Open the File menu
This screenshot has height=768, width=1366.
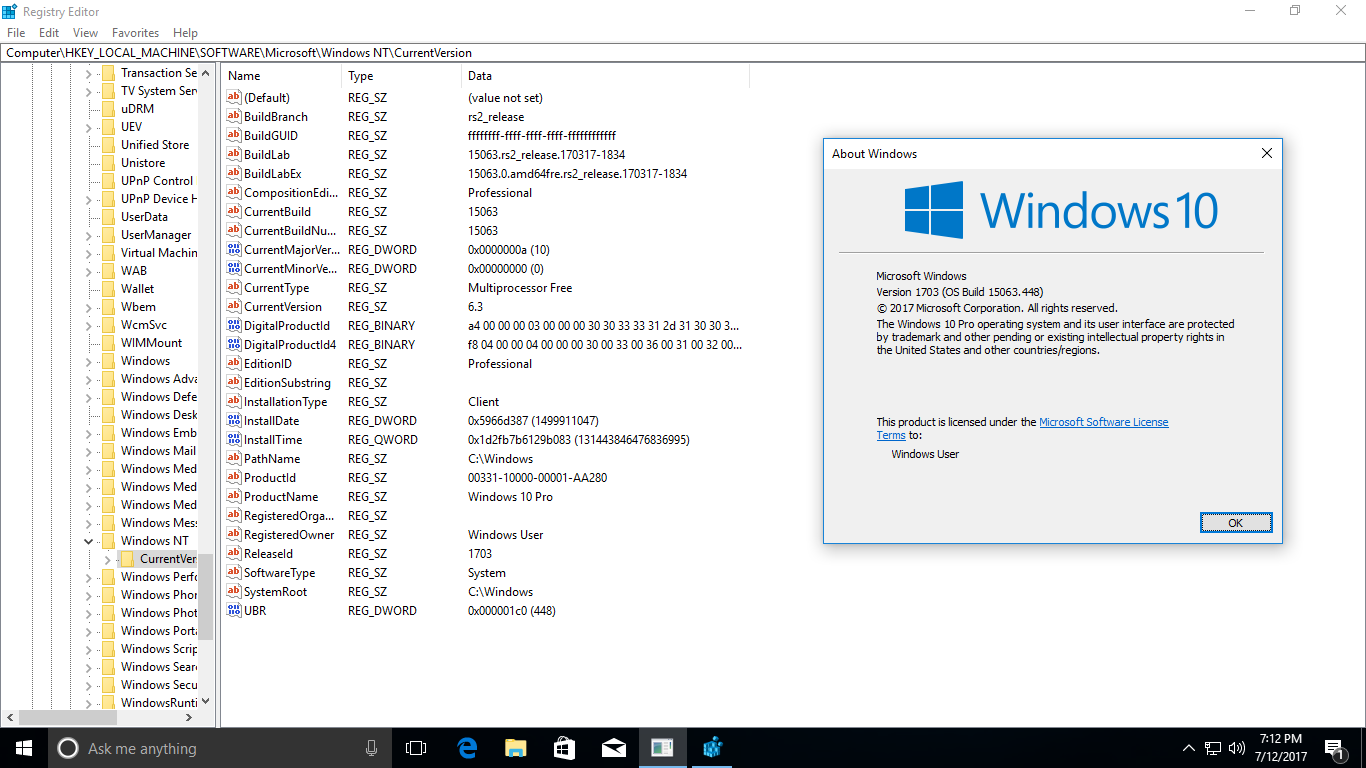(16, 33)
